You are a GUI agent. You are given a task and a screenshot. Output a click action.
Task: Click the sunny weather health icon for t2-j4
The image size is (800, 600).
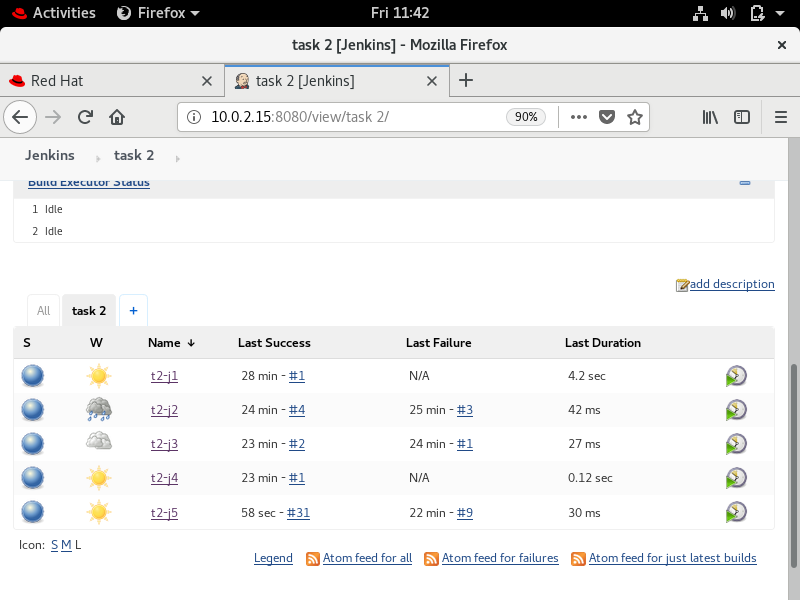(x=98, y=477)
